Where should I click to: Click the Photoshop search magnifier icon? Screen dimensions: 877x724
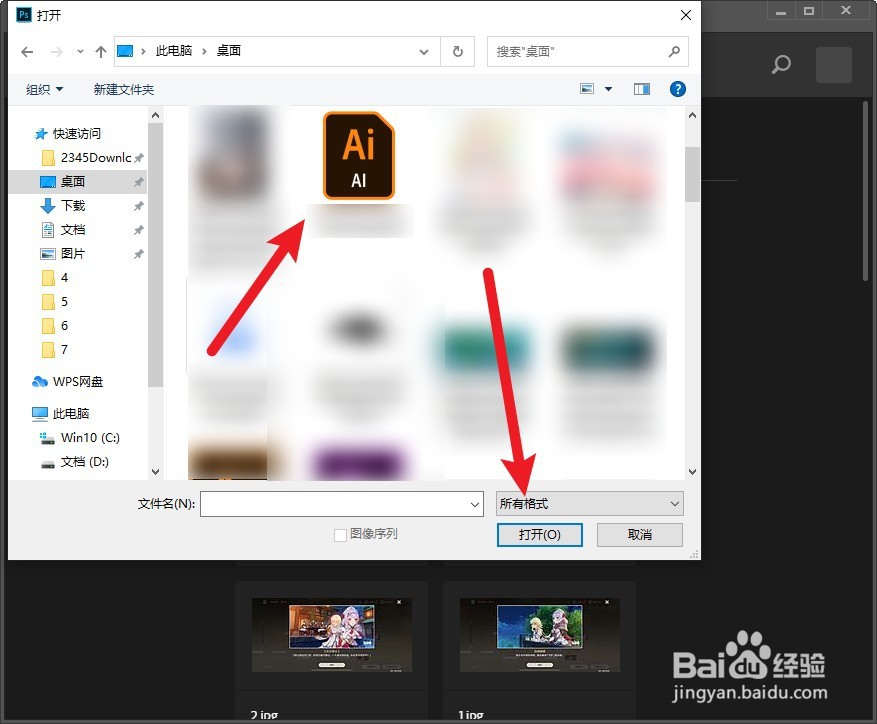tap(781, 64)
